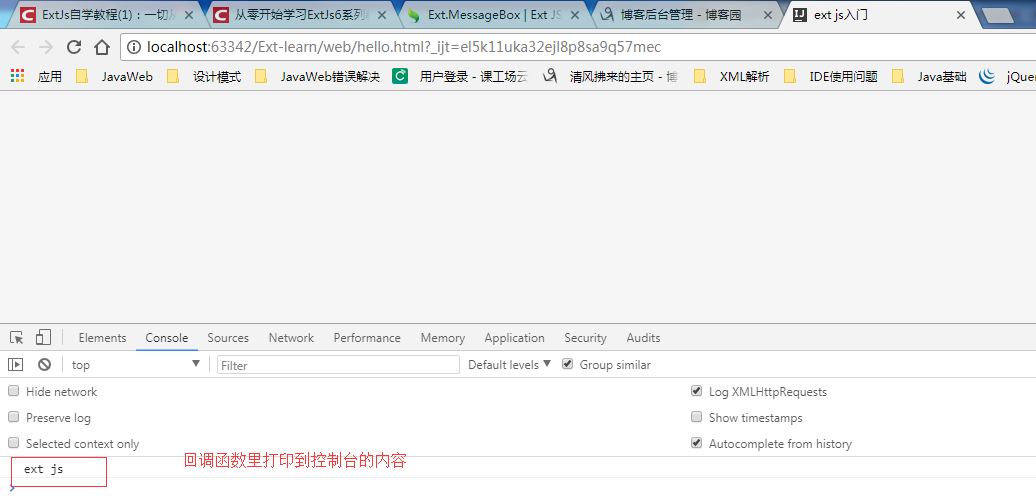Open the Java基础 bookmark folder
1036x504 pixels.
click(x=929, y=77)
